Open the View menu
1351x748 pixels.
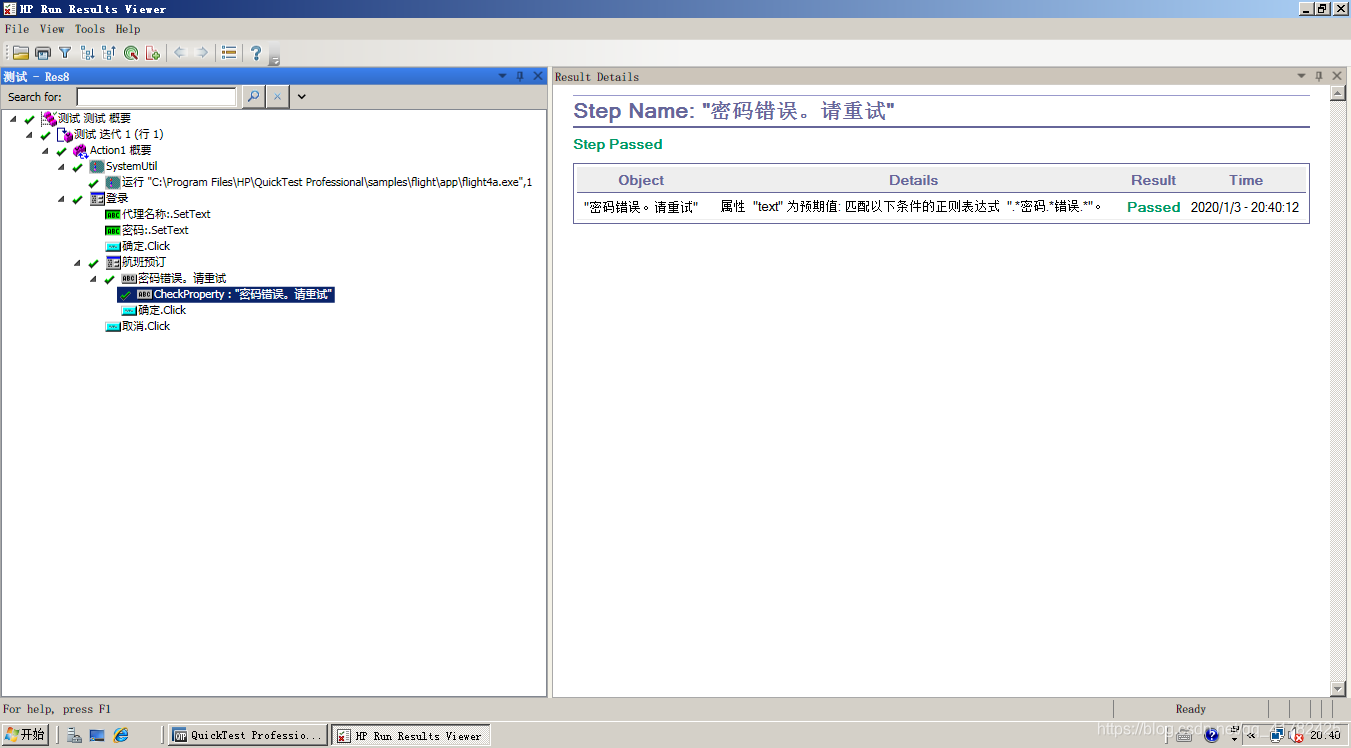52,29
